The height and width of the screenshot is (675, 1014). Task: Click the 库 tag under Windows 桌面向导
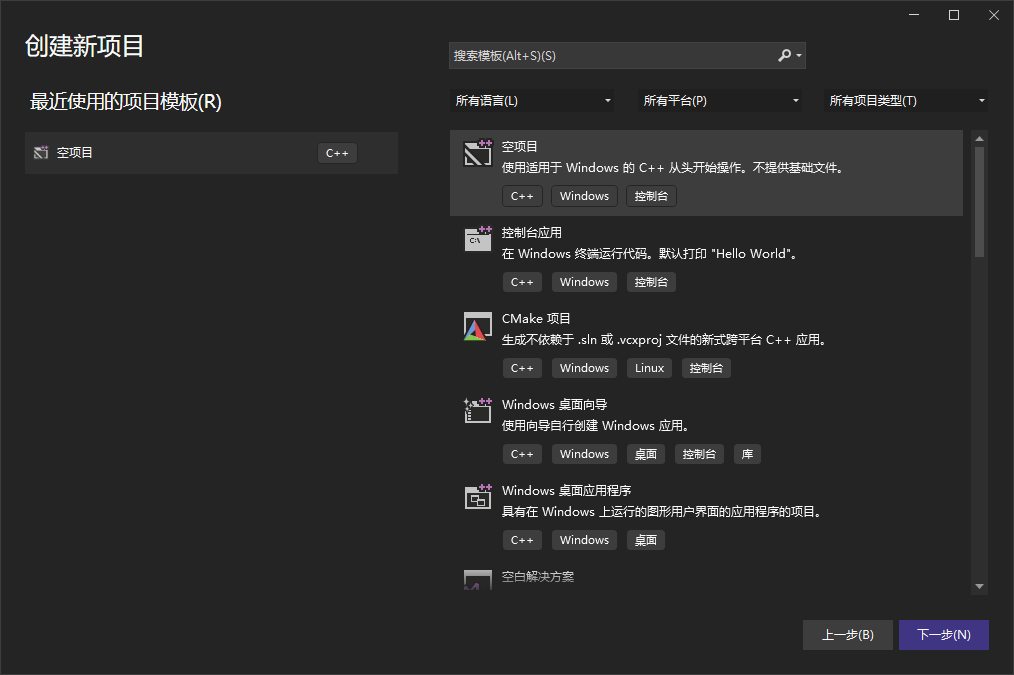[x=747, y=454]
